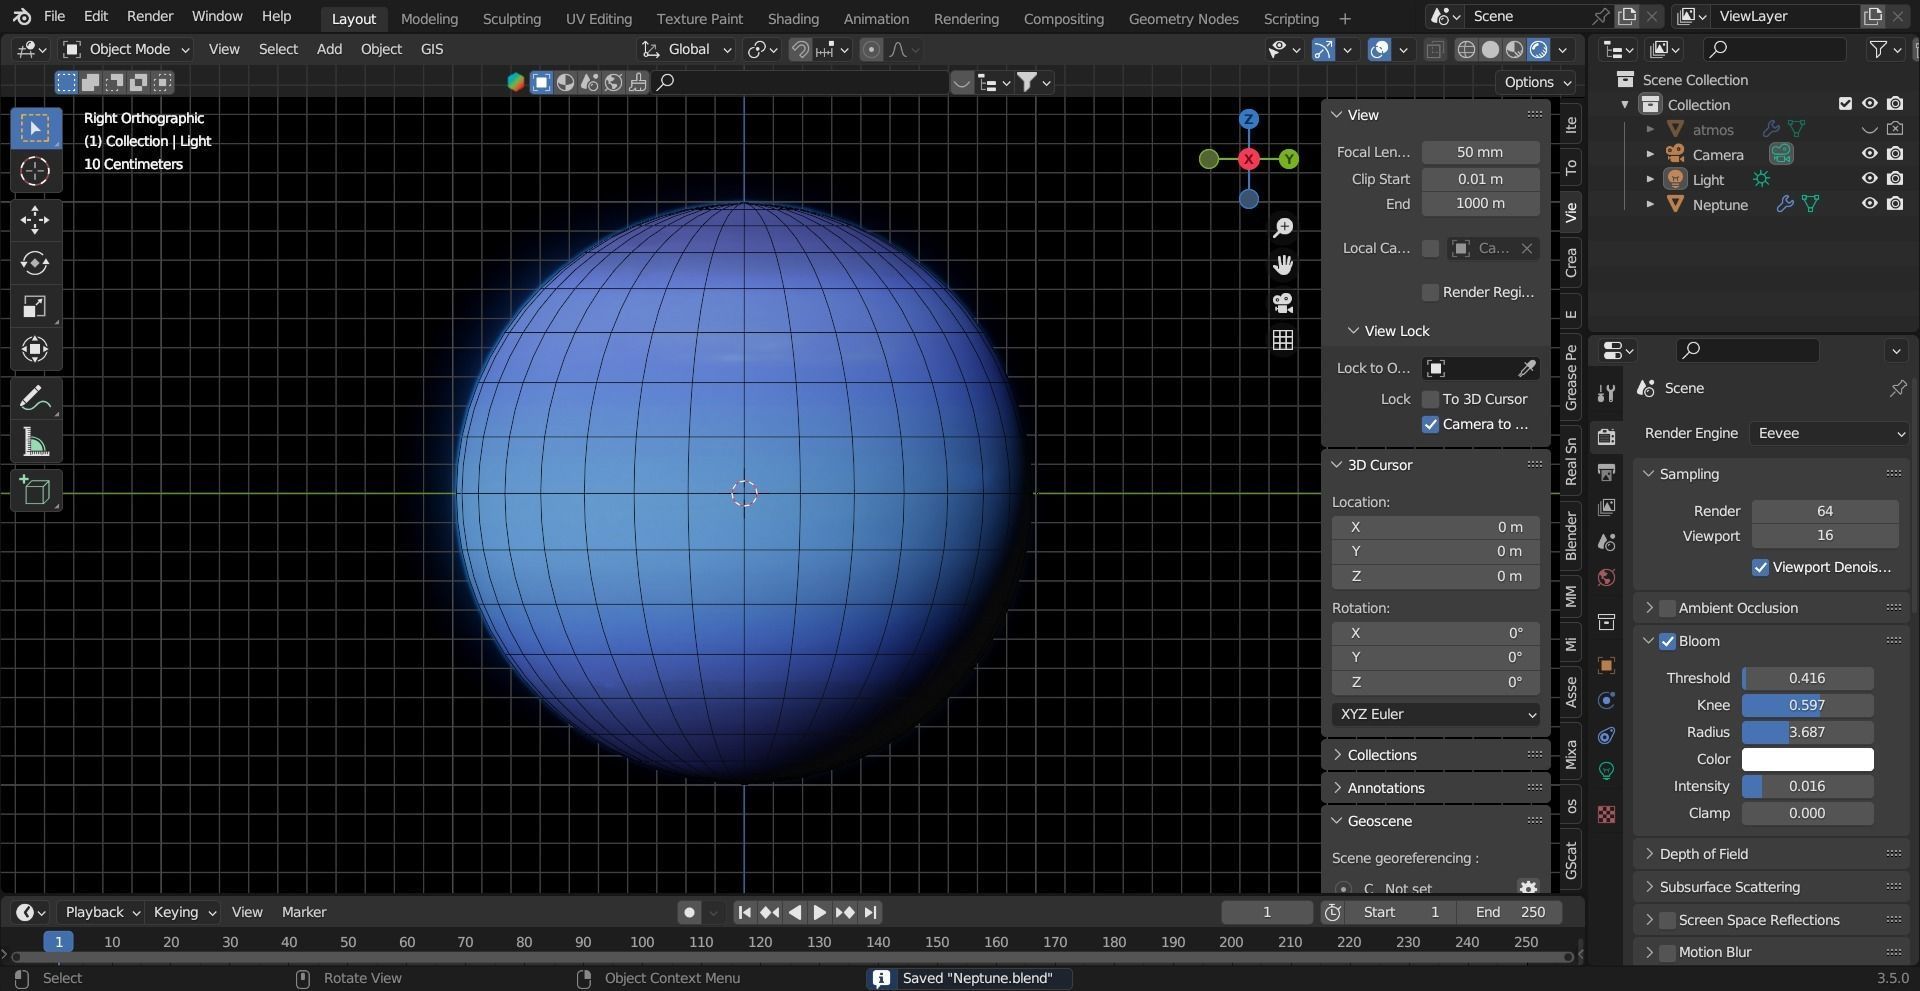This screenshot has height=991, width=1920.
Task: Switch viewport to rendered shading mode
Action: [x=1537, y=49]
